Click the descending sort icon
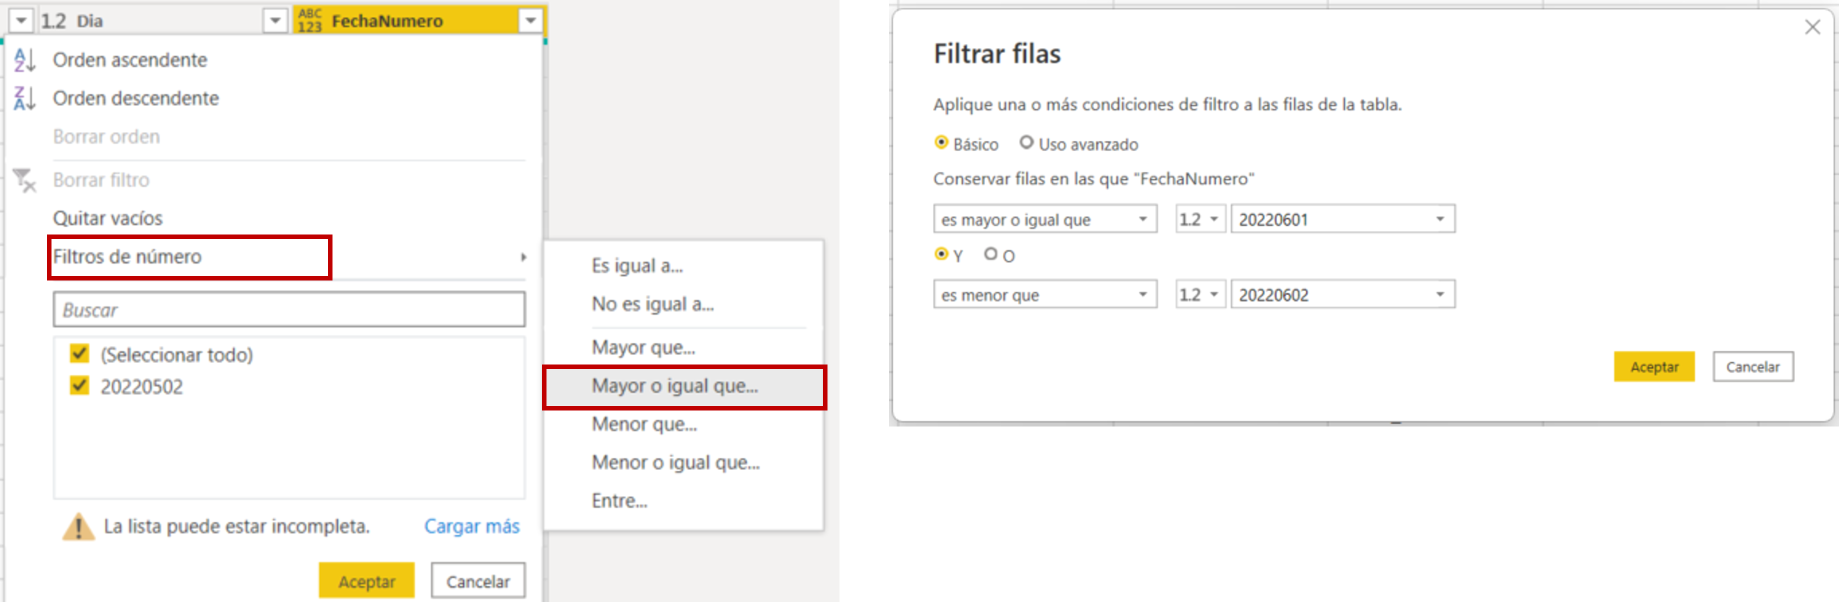 (22, 98)
